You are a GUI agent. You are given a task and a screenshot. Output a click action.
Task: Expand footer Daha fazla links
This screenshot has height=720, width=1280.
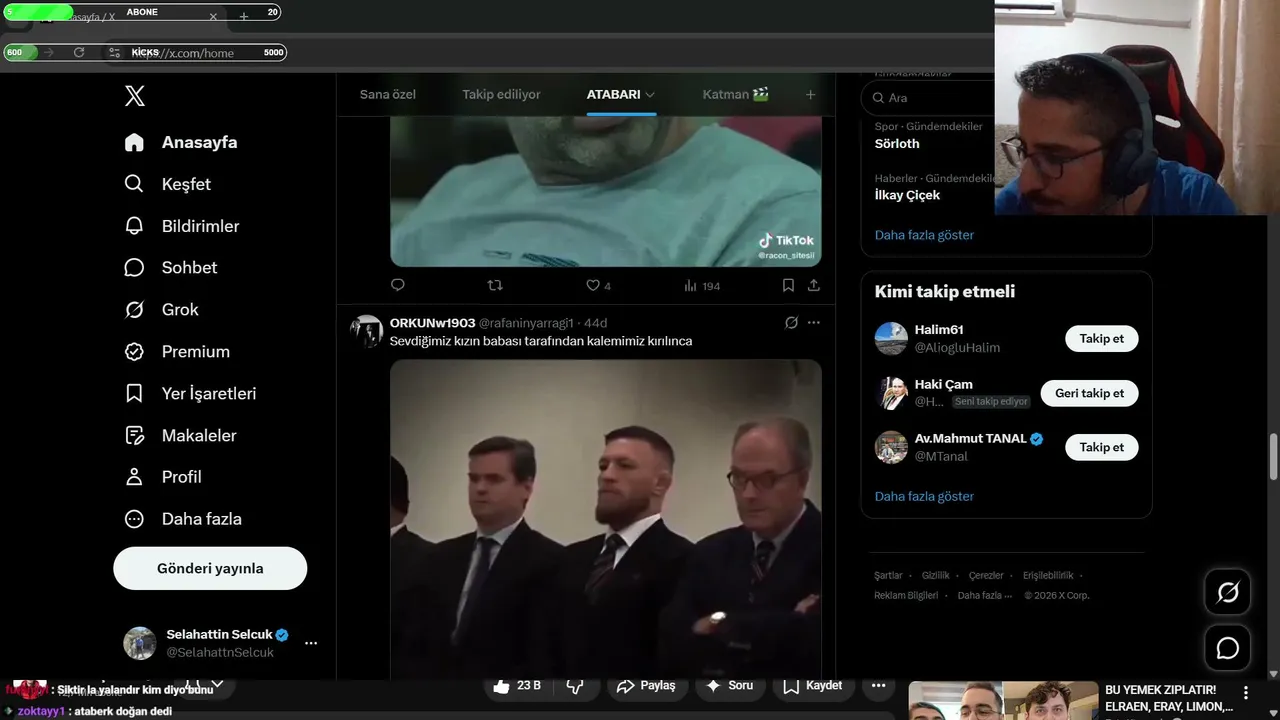(x=985, y=595)
